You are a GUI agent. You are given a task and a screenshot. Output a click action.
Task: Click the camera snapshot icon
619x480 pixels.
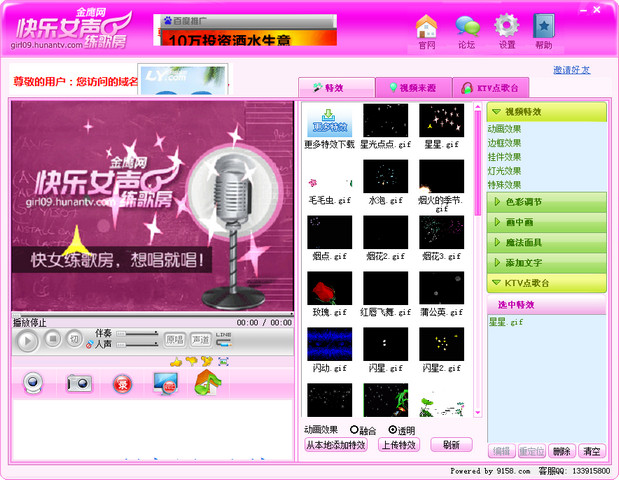click(x=79, y=383)
